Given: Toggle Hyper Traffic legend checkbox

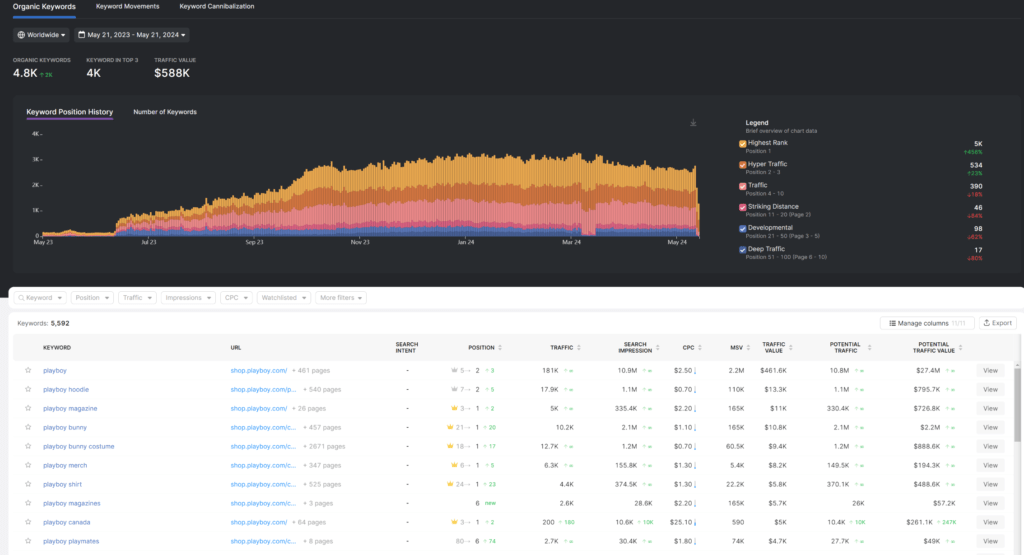Looking at the screenshot, I should [x=743, y=165].
